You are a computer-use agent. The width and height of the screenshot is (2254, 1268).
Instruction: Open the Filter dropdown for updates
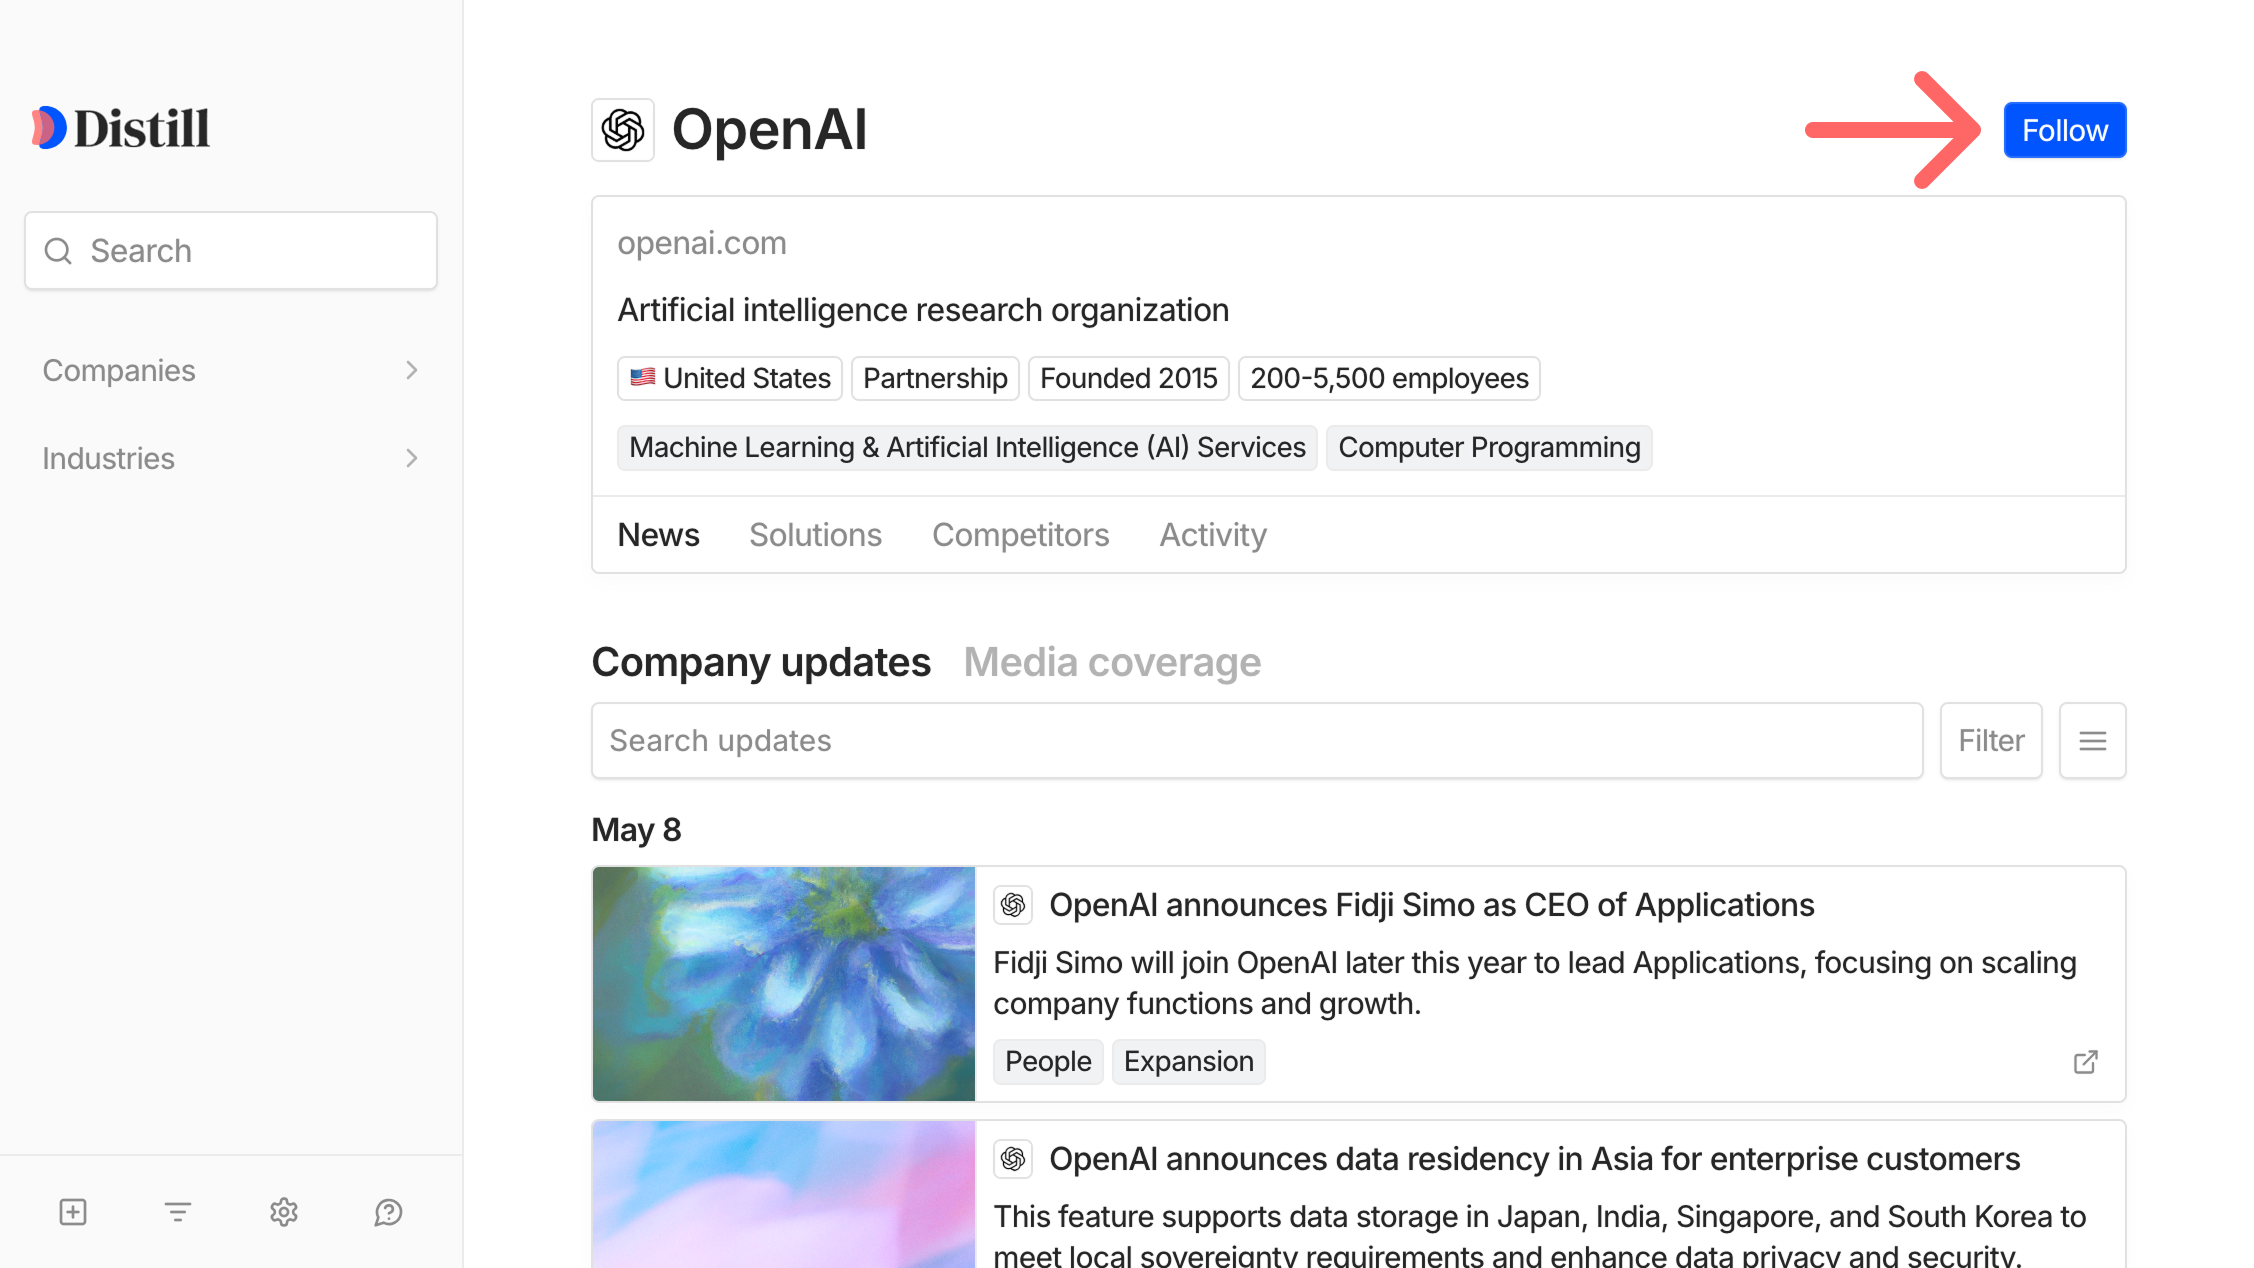[x=1990, y=740]
